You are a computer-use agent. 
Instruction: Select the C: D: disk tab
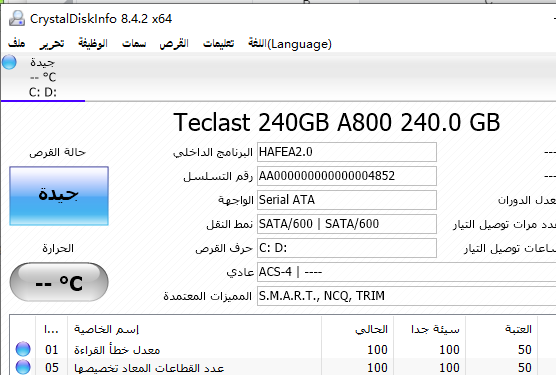tap(43, 77)
